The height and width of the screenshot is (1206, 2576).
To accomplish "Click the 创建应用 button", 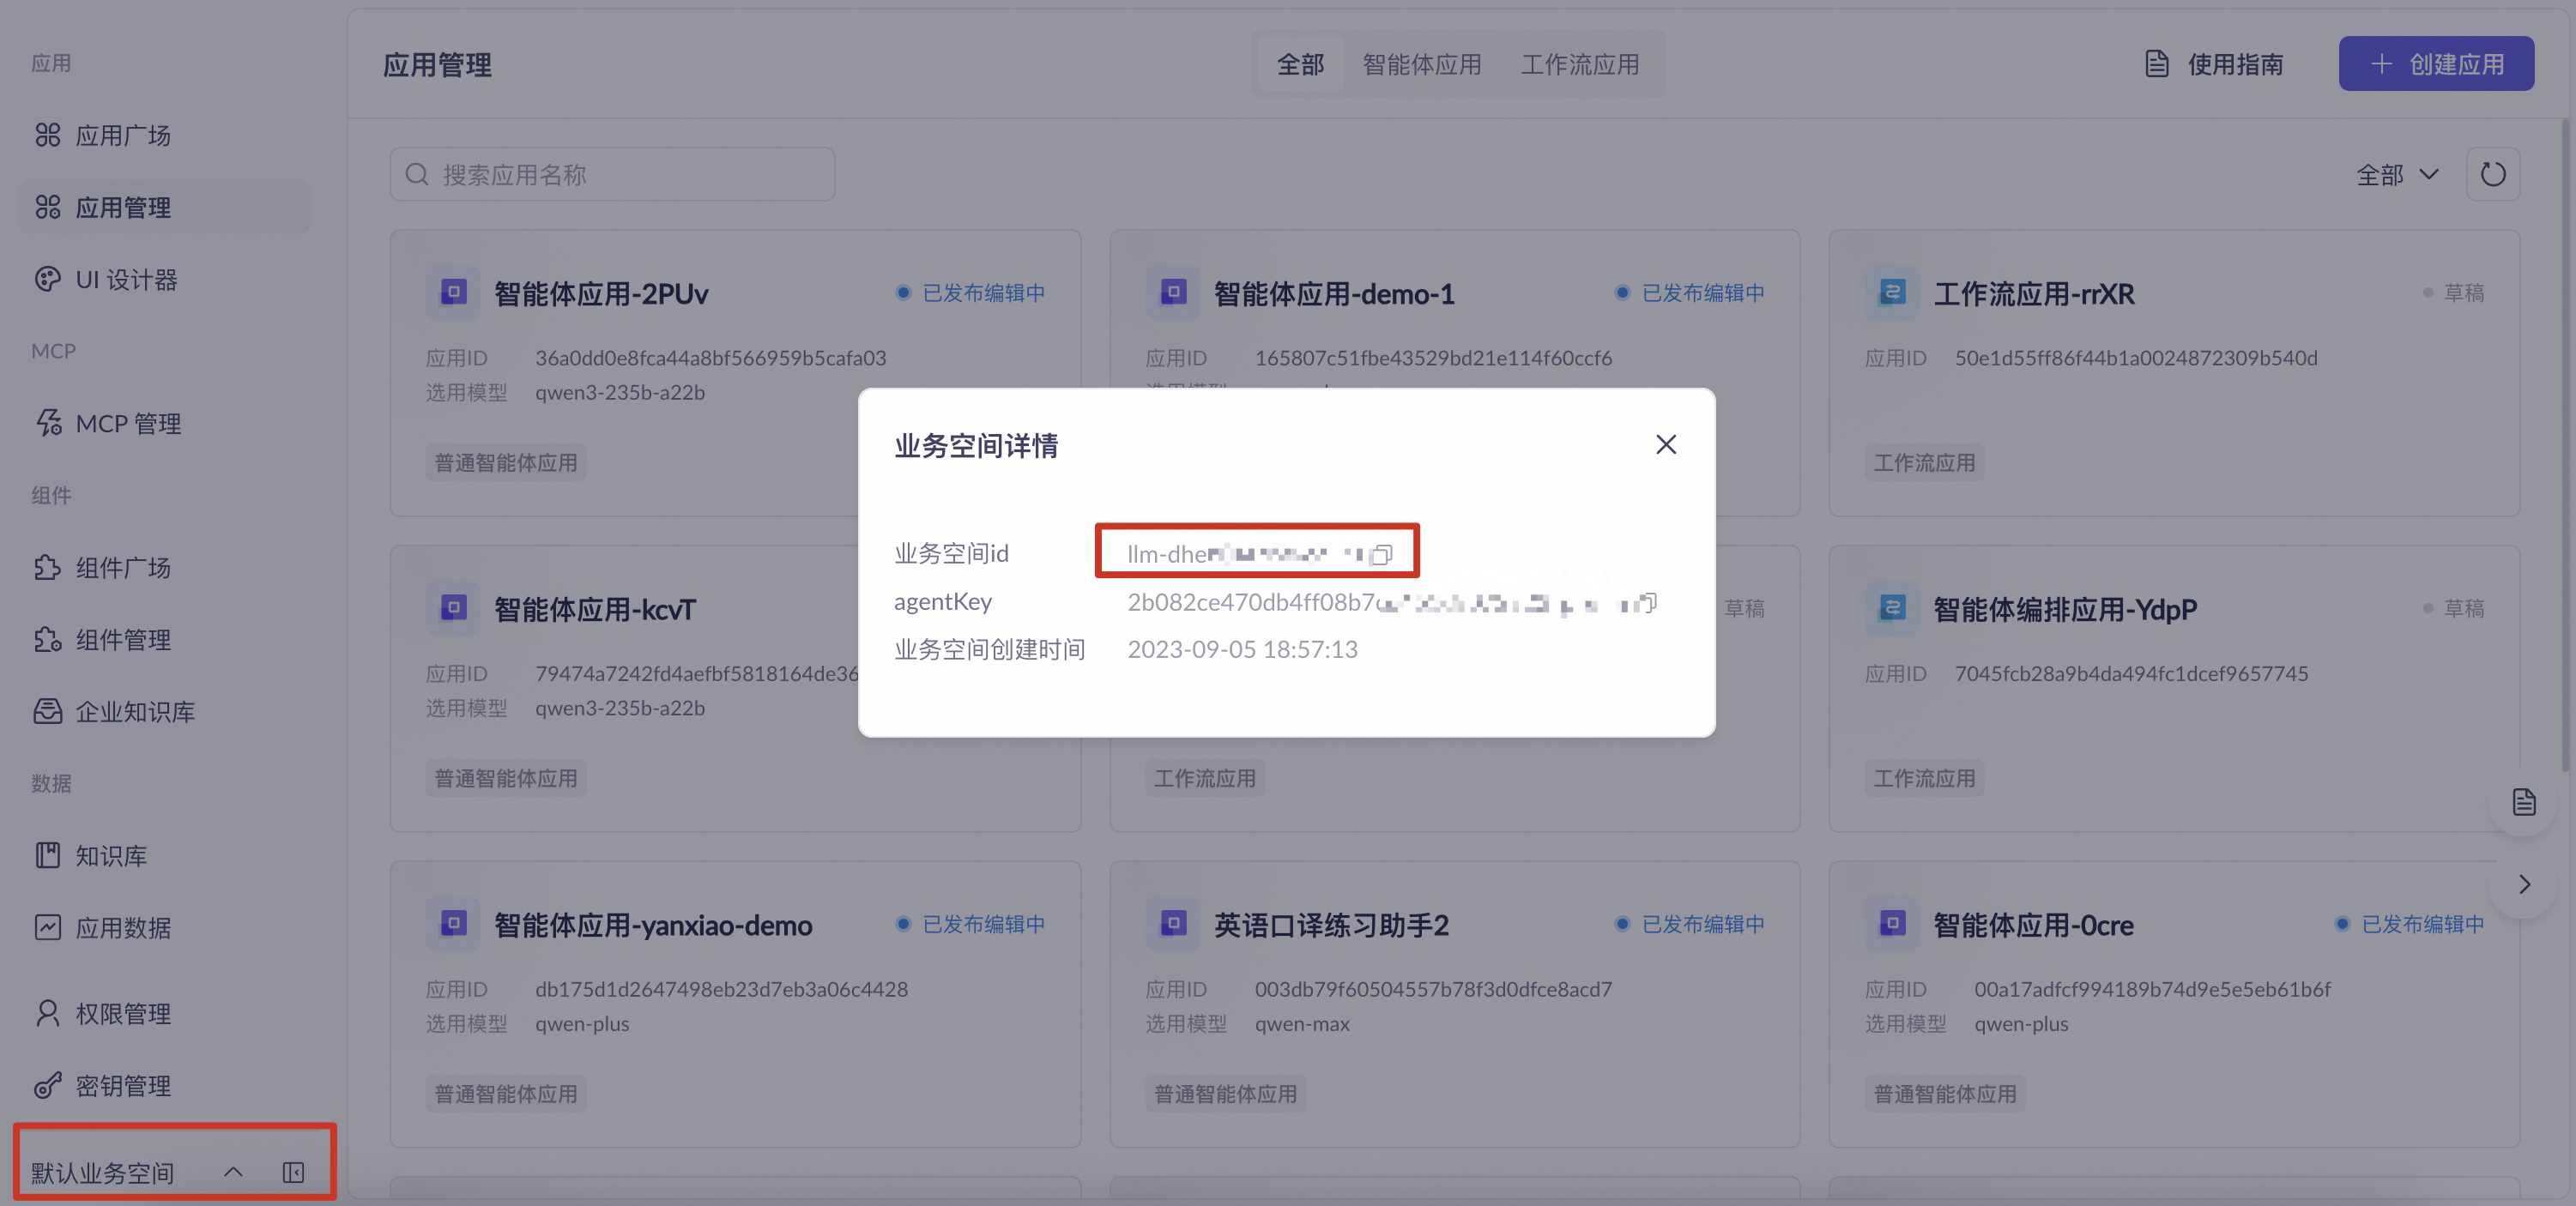I will (x=2435, y=64).
